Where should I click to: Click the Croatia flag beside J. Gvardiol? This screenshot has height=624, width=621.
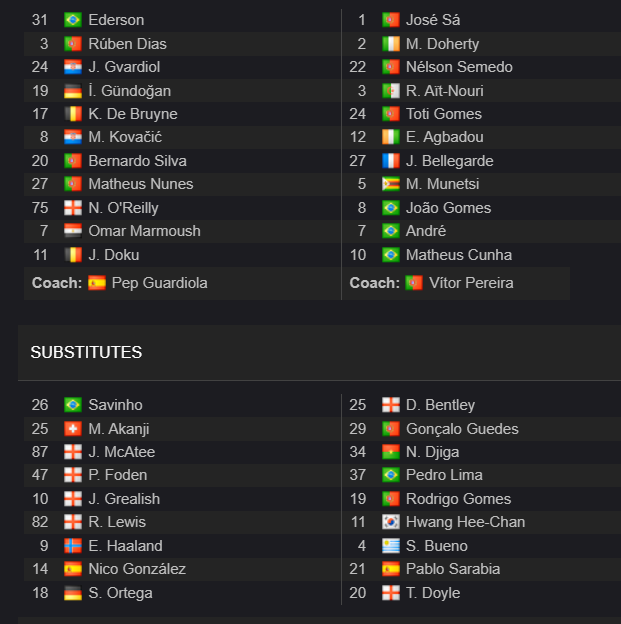click(73, 67)
